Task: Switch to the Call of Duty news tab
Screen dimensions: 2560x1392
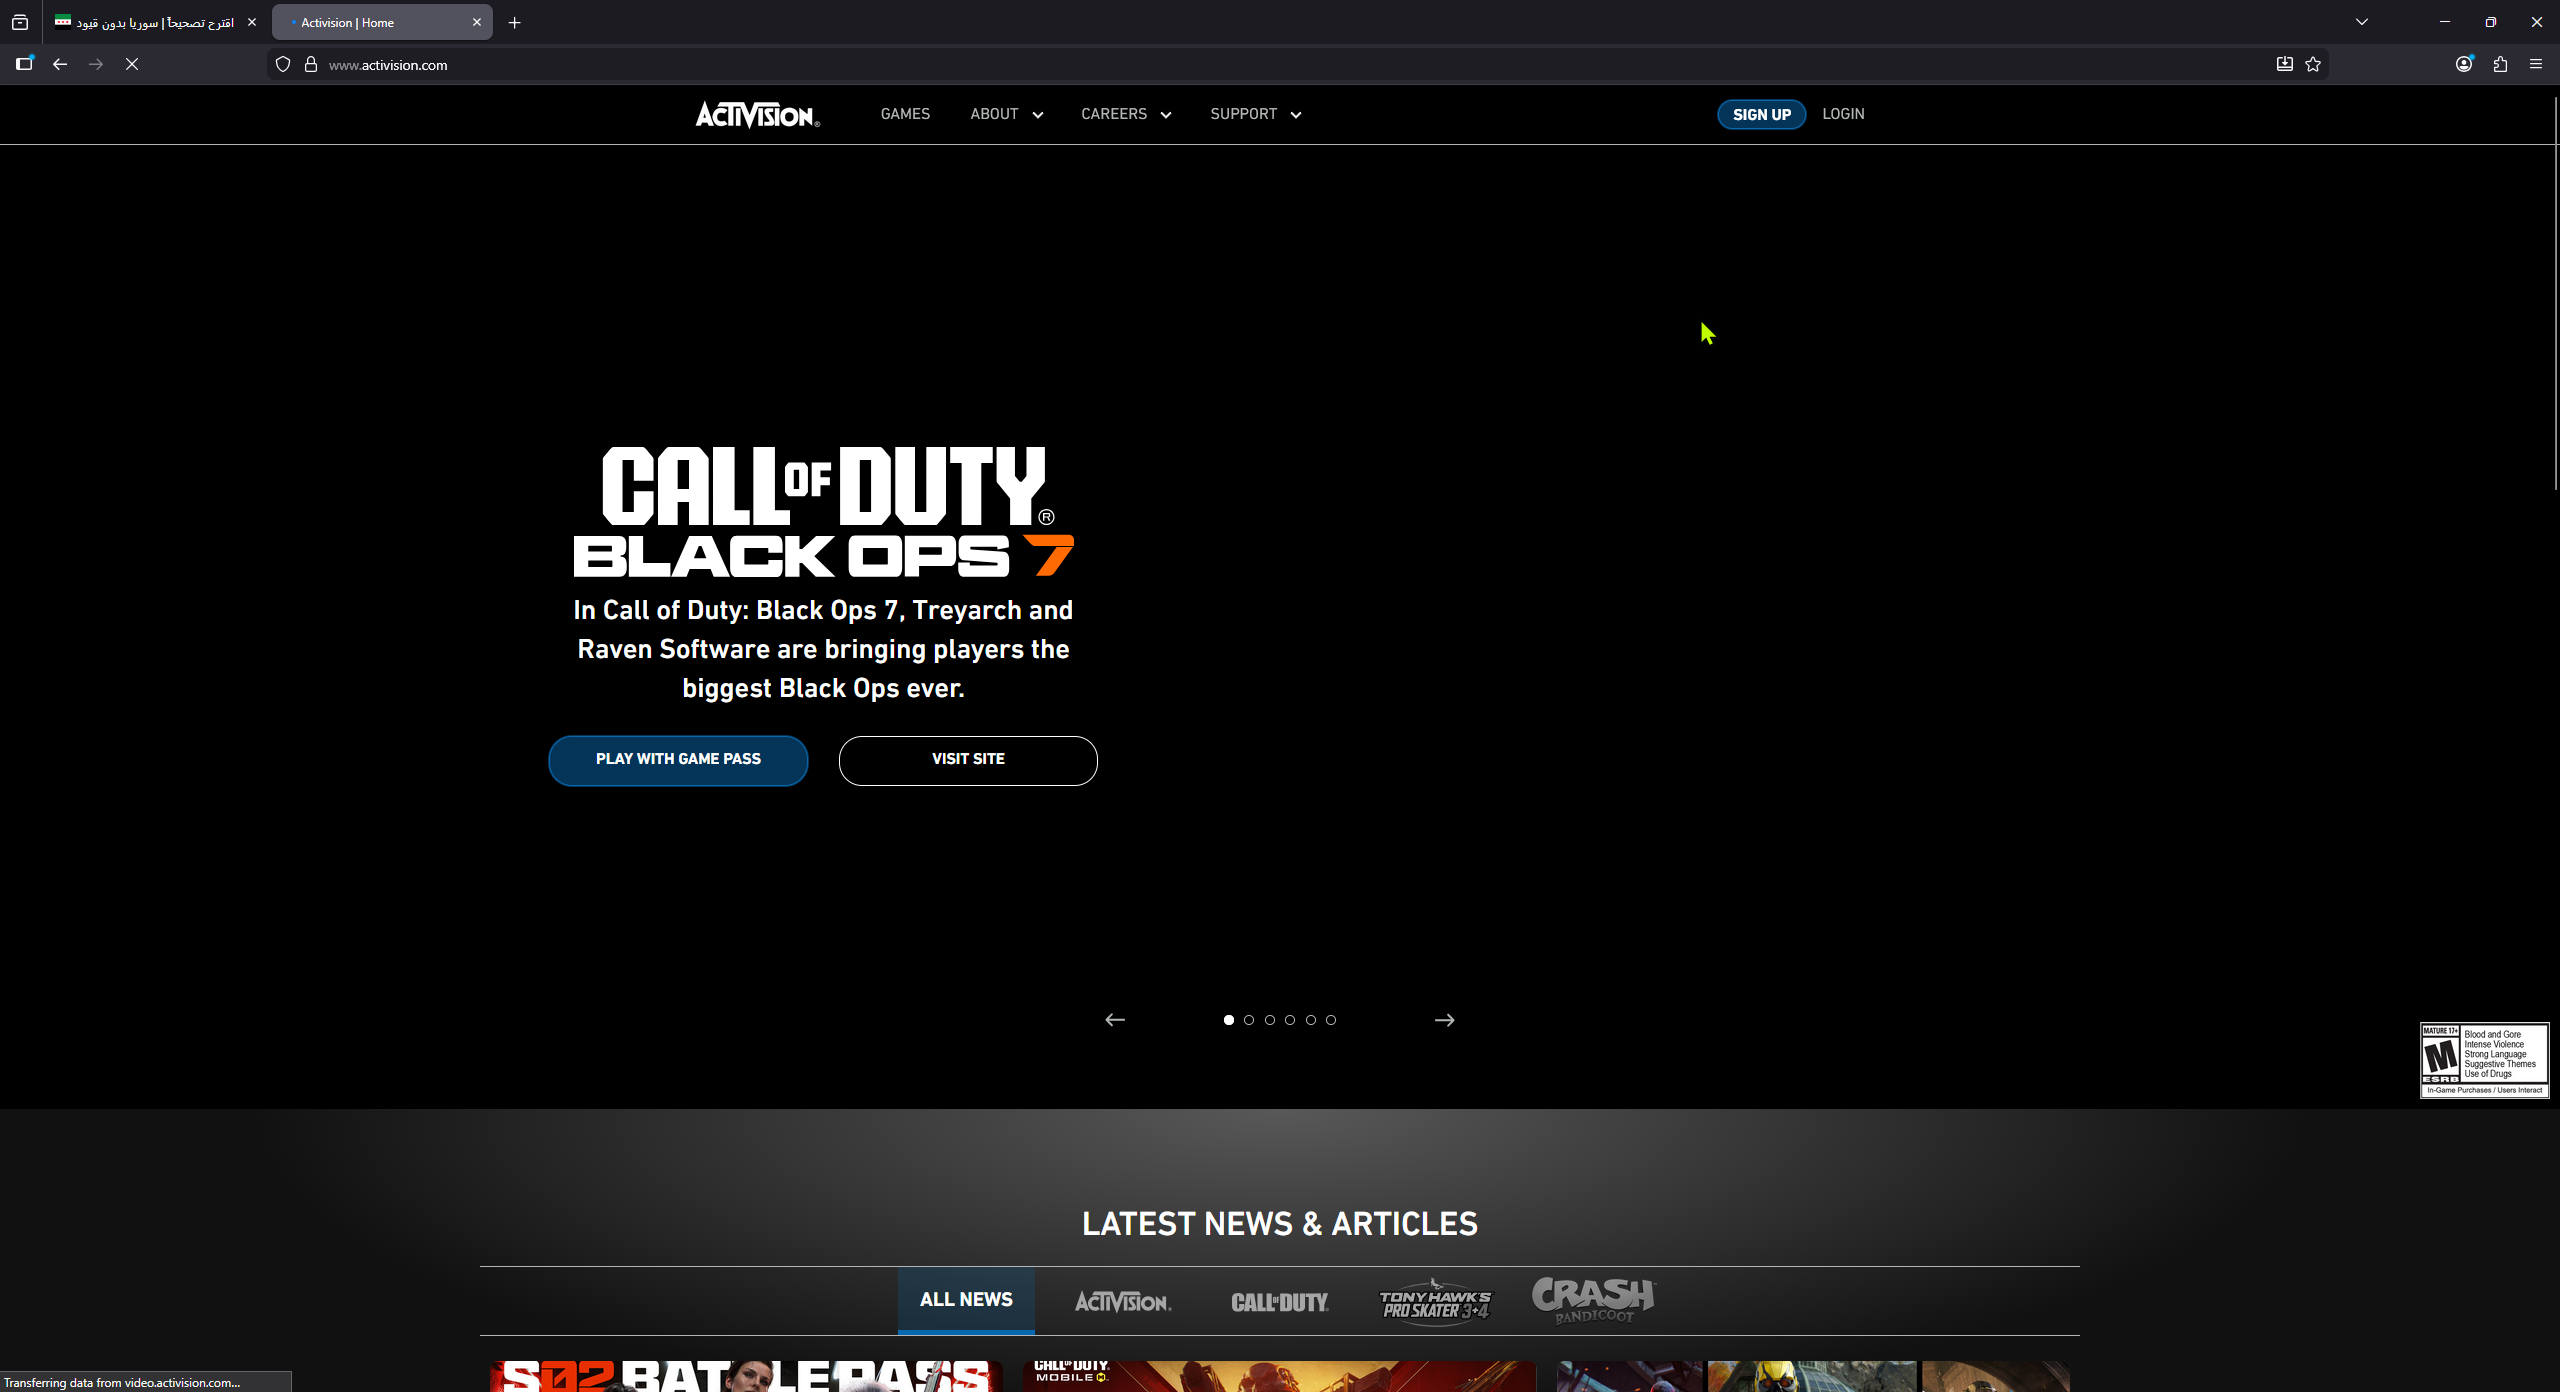Action: [1279, 1301]
